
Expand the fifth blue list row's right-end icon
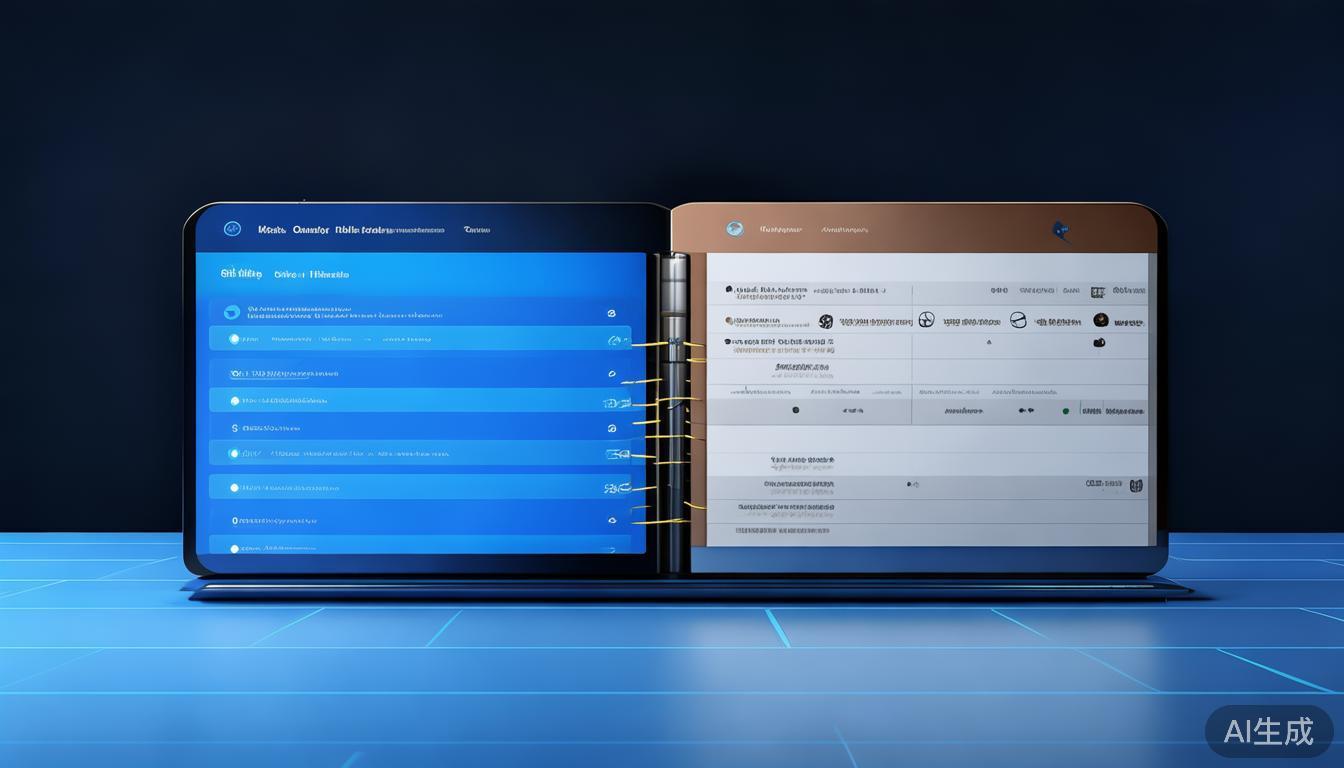point(611,428)
